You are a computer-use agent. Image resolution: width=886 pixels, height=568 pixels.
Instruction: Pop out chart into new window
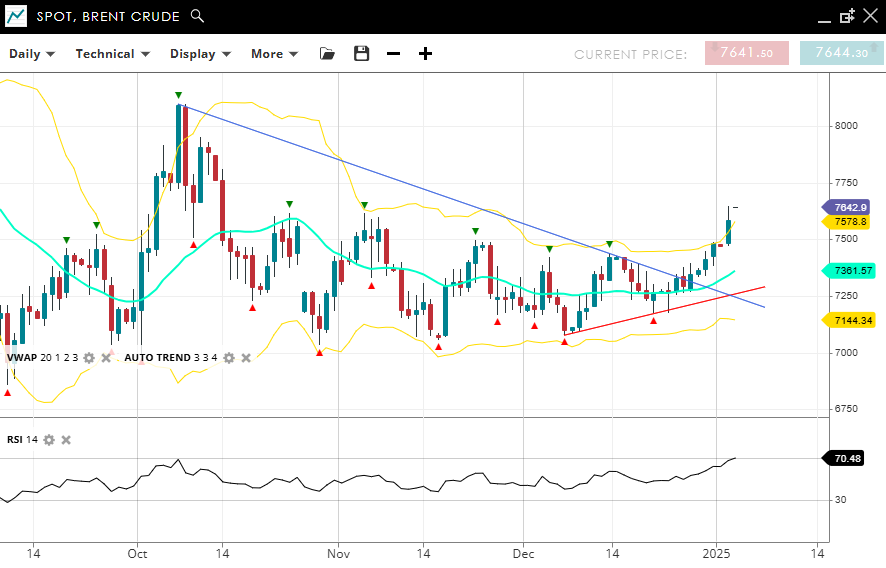click(847, 16)
